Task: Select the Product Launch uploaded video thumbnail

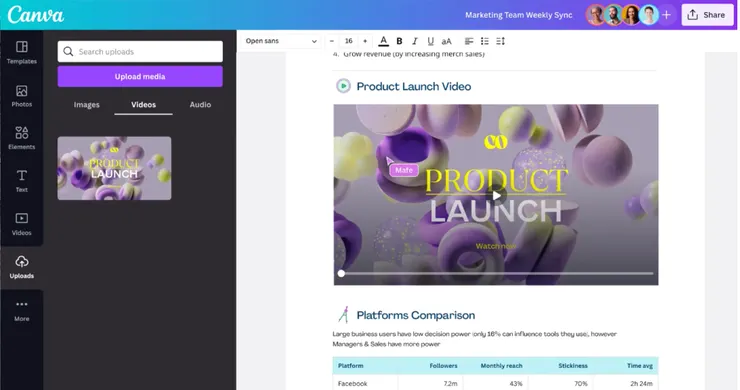Action: (x=114, y=168)
